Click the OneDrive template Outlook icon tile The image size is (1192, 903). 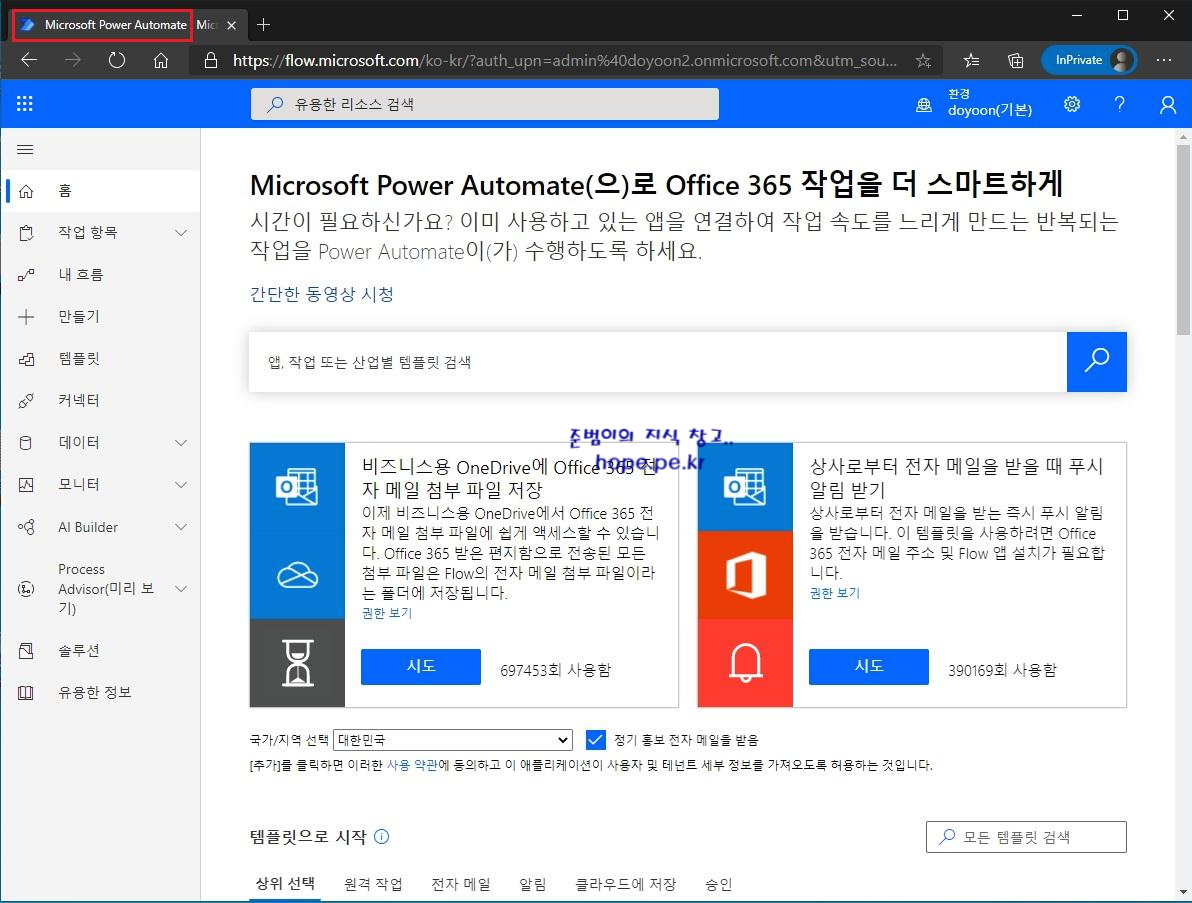click(x=297, y=486)
